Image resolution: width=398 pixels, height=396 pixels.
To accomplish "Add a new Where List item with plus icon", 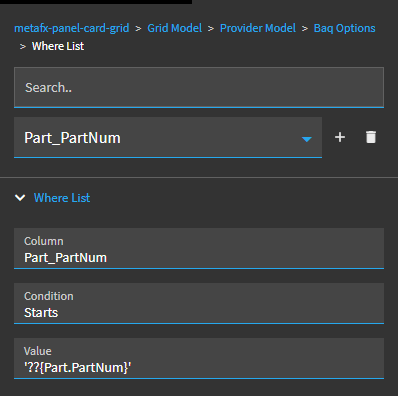I will (340, 137).
